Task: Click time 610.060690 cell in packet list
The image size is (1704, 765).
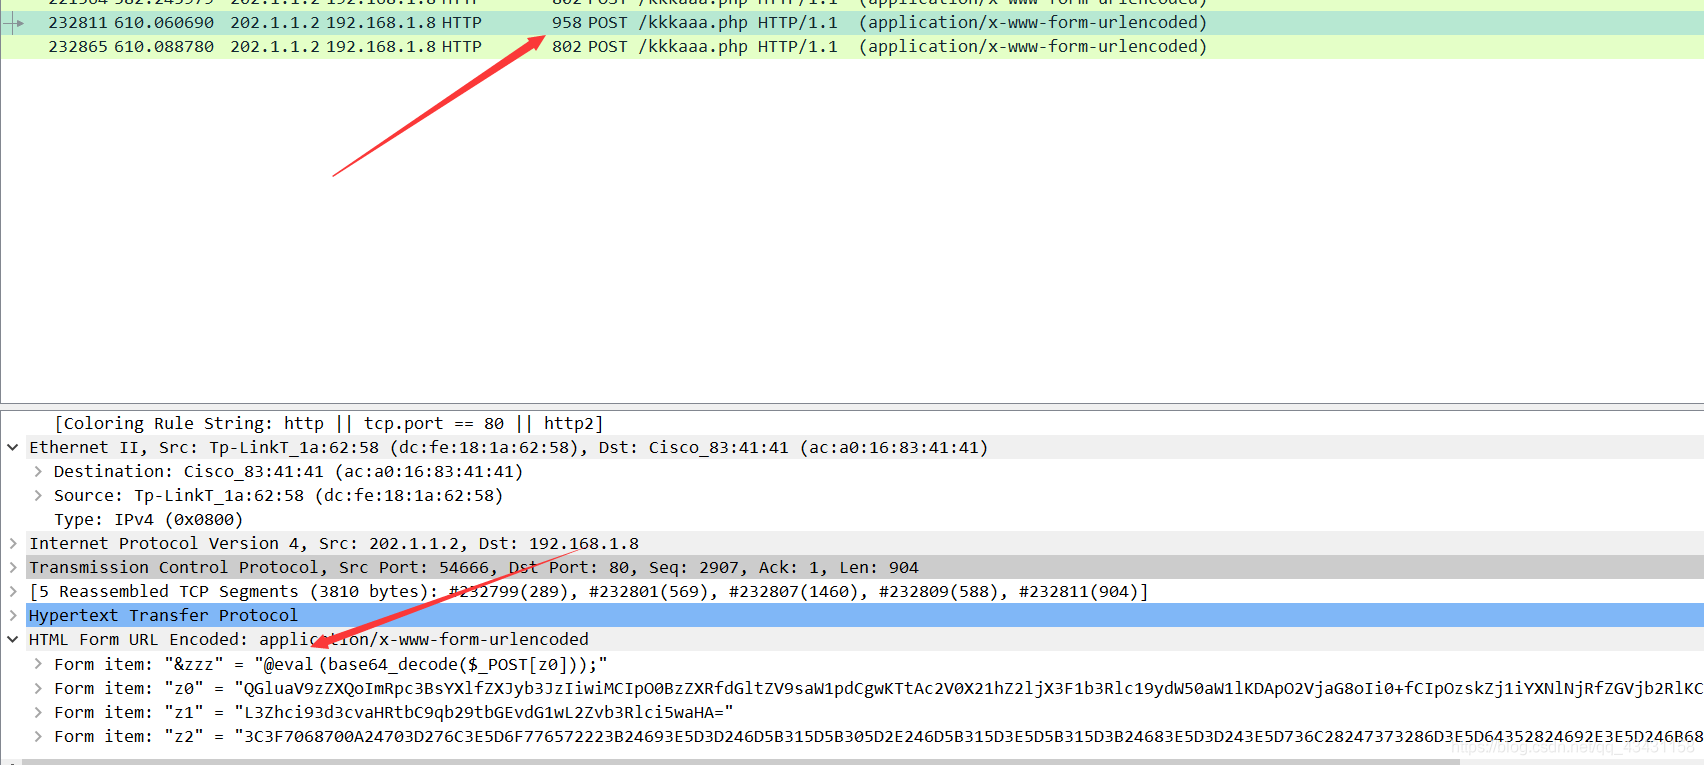Action: tap(164, 22)
